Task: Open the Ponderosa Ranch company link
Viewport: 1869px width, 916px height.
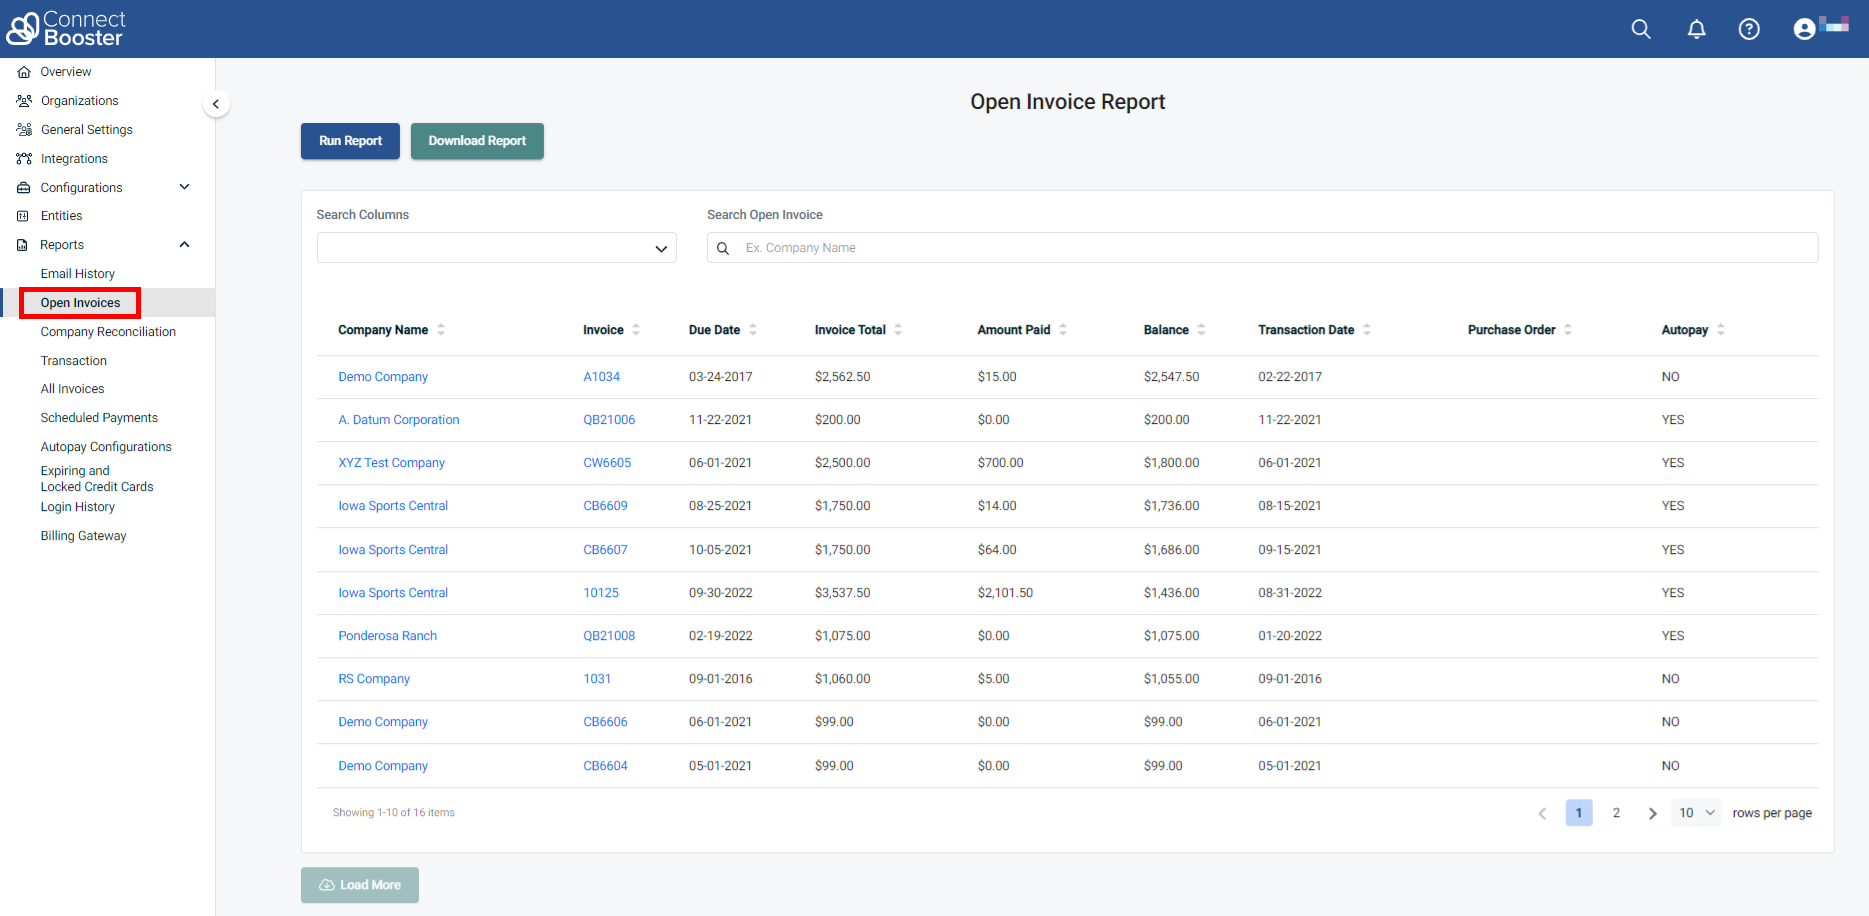Action: point(387,636)
